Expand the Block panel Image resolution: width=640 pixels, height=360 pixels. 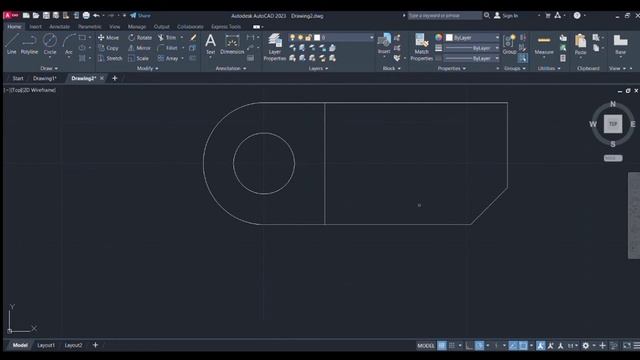click(x=391, y=69)
